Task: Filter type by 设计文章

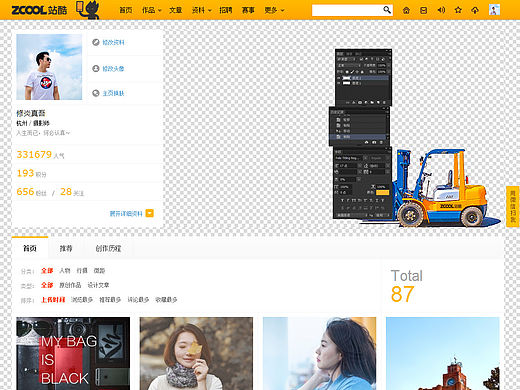Action: click(x=98, y=285)
